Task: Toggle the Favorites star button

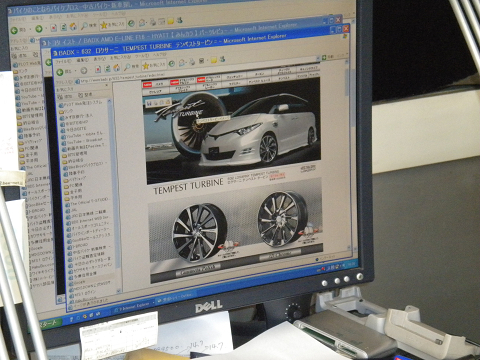Action: [x=154, y=65]
